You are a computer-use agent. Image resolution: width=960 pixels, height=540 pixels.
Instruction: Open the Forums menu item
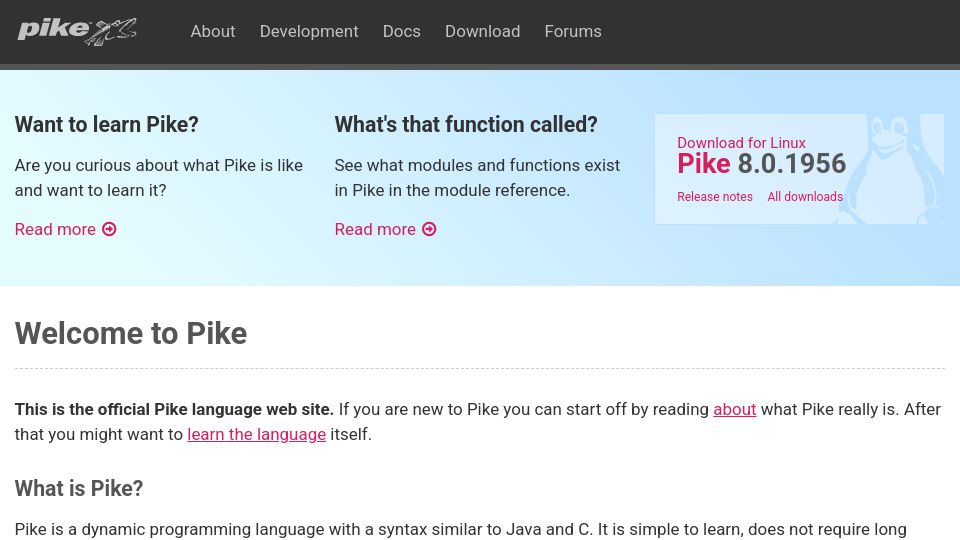[x=573, y=31]
